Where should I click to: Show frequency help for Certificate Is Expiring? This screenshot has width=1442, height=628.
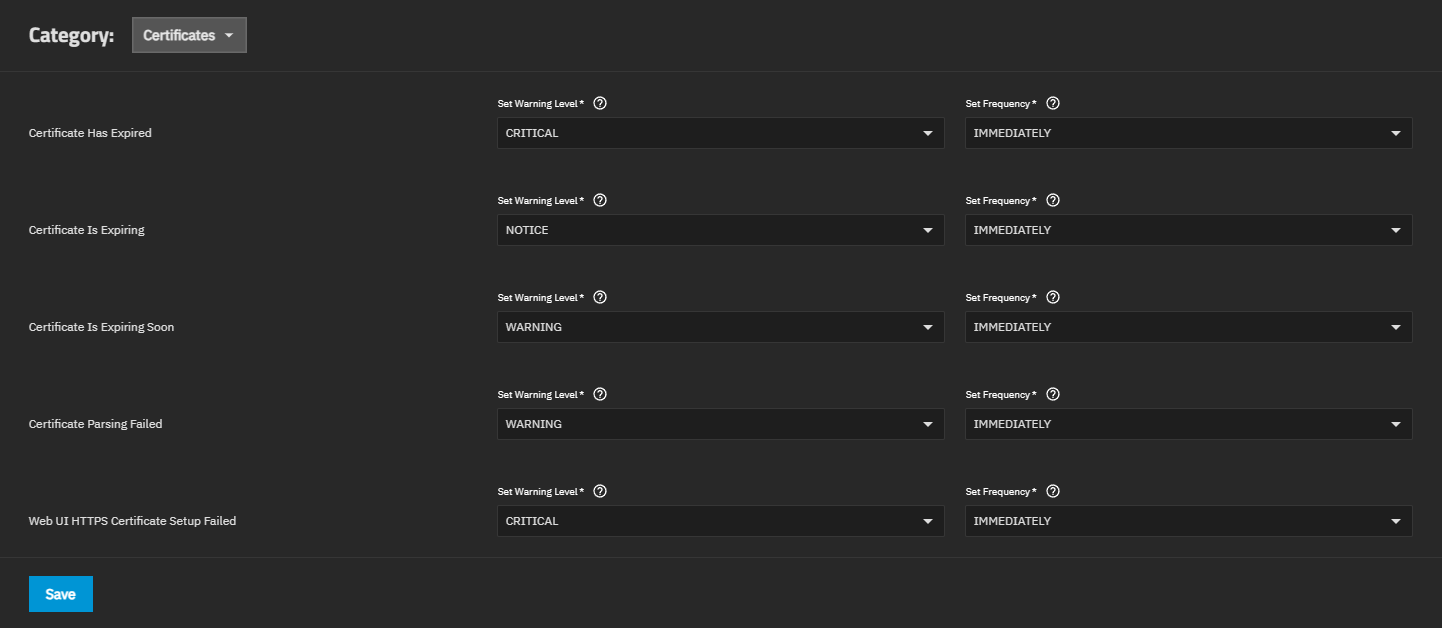[x=1052, y=200]
